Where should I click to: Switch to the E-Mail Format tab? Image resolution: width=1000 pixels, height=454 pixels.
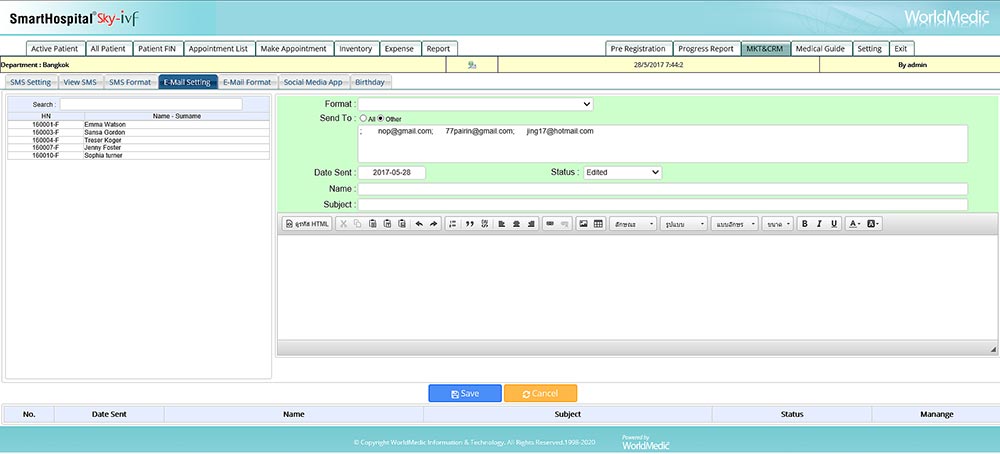point(246,82)
